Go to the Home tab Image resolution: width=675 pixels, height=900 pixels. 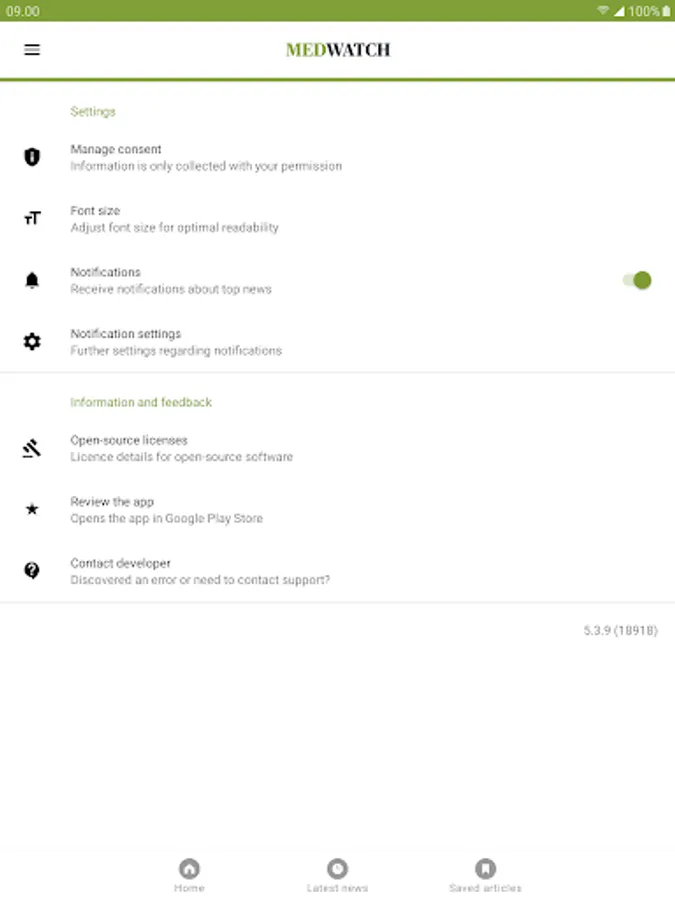point(189,875)
